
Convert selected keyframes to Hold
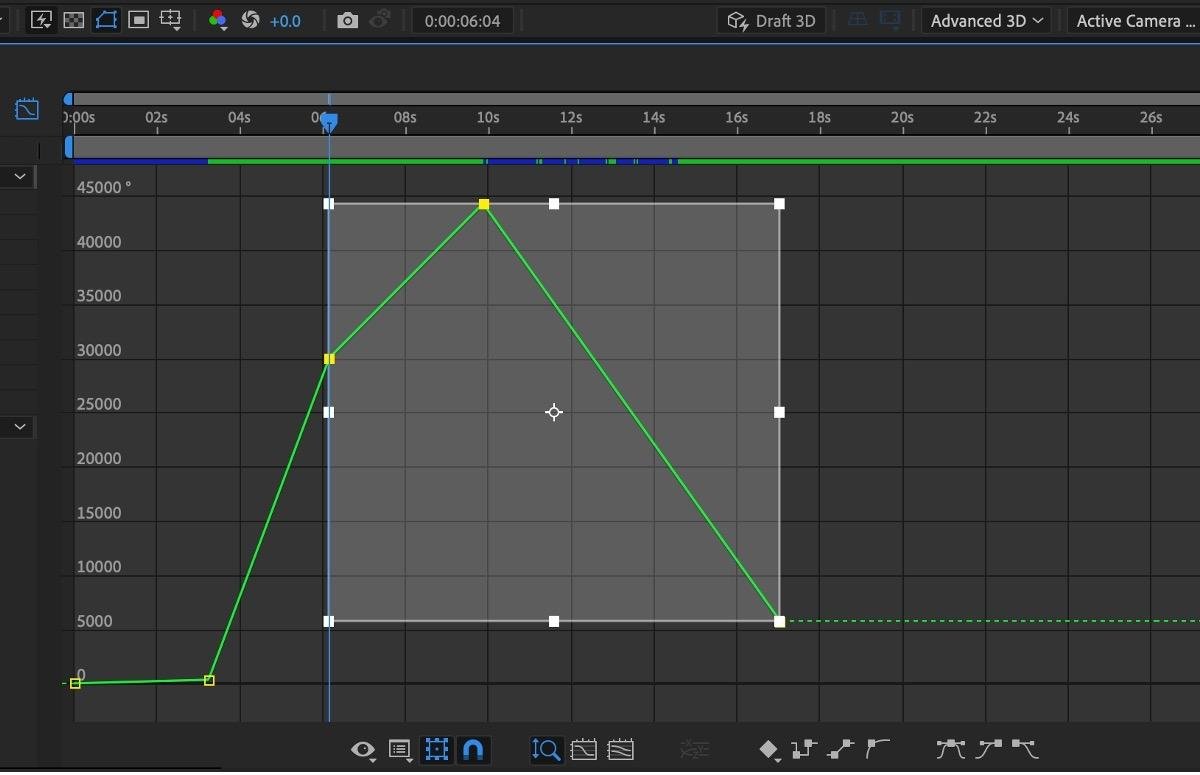(804, 748)
